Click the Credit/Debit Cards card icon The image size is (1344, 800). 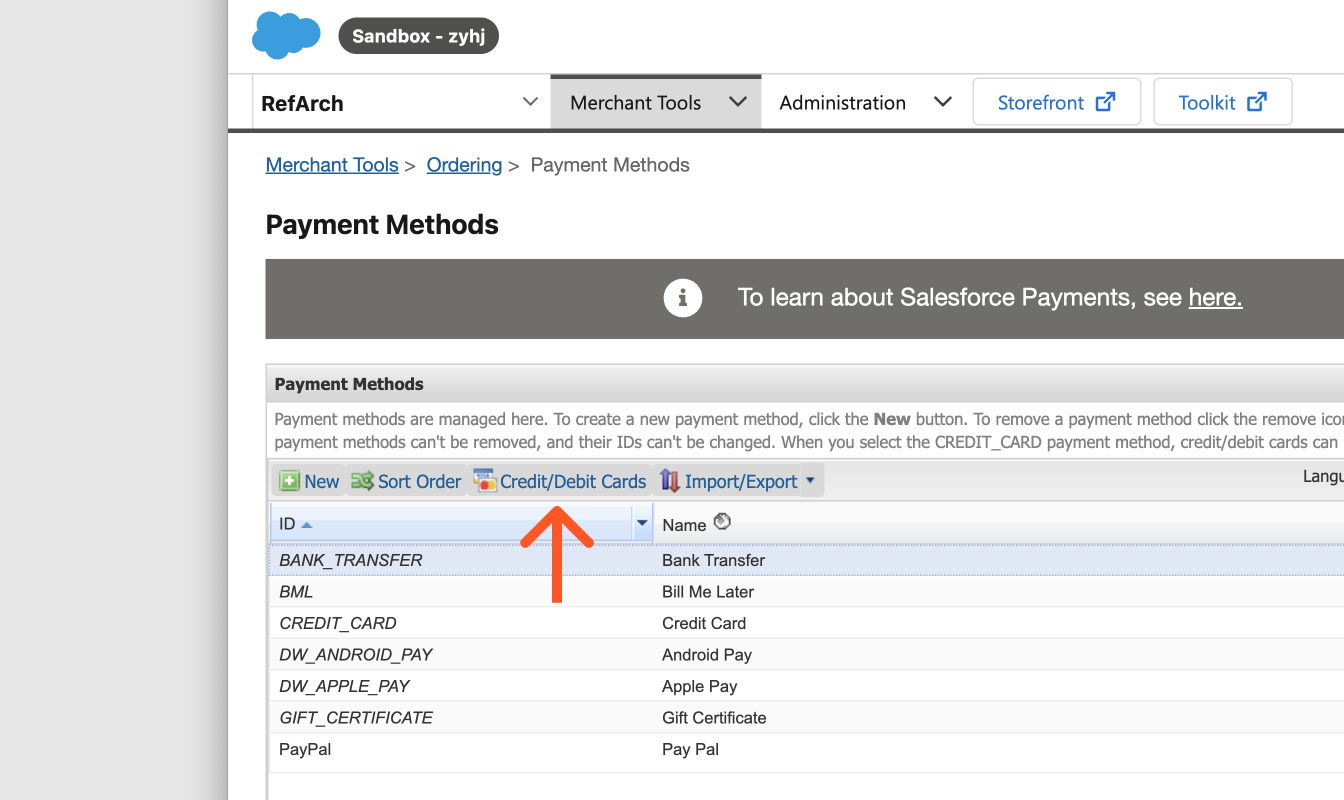coord(485,481)
